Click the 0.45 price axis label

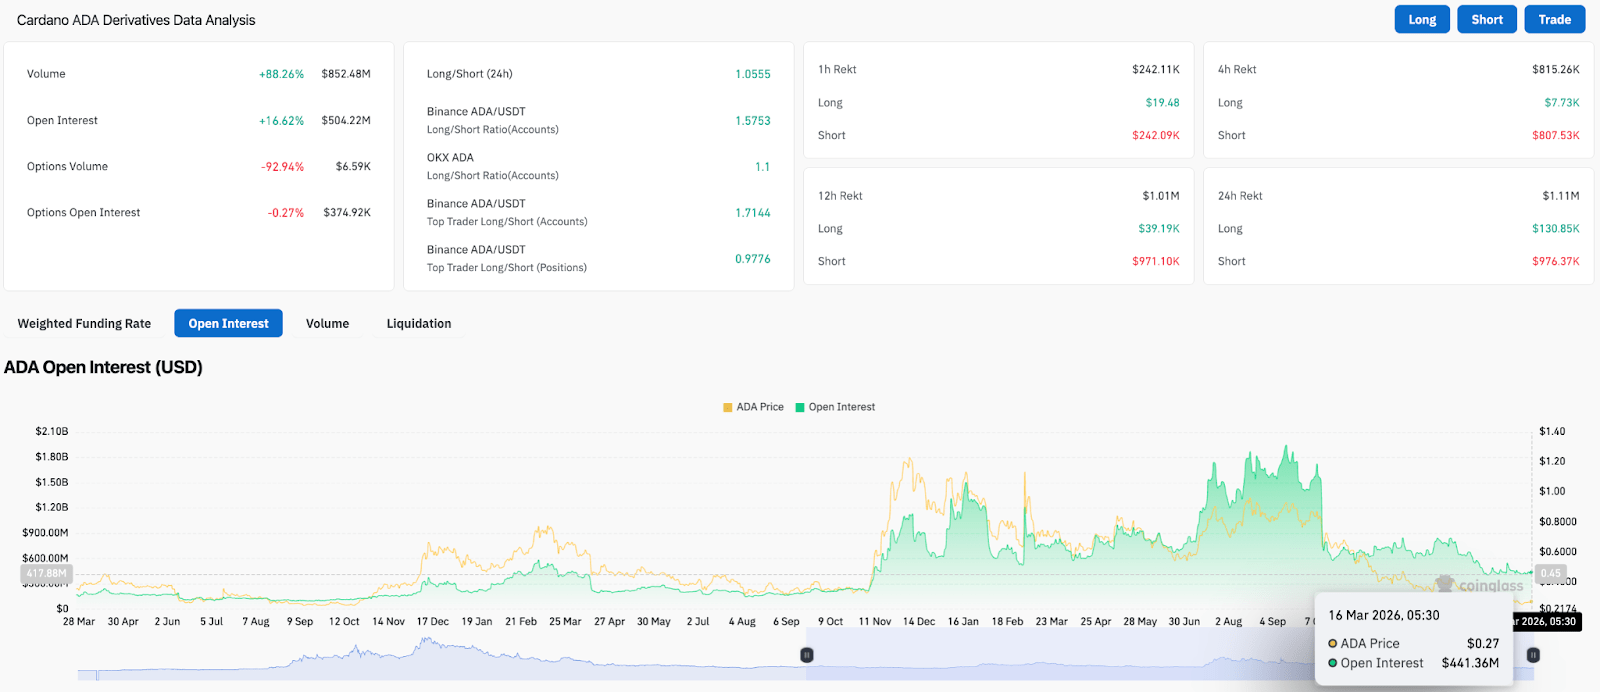[x=1550, y=574]
